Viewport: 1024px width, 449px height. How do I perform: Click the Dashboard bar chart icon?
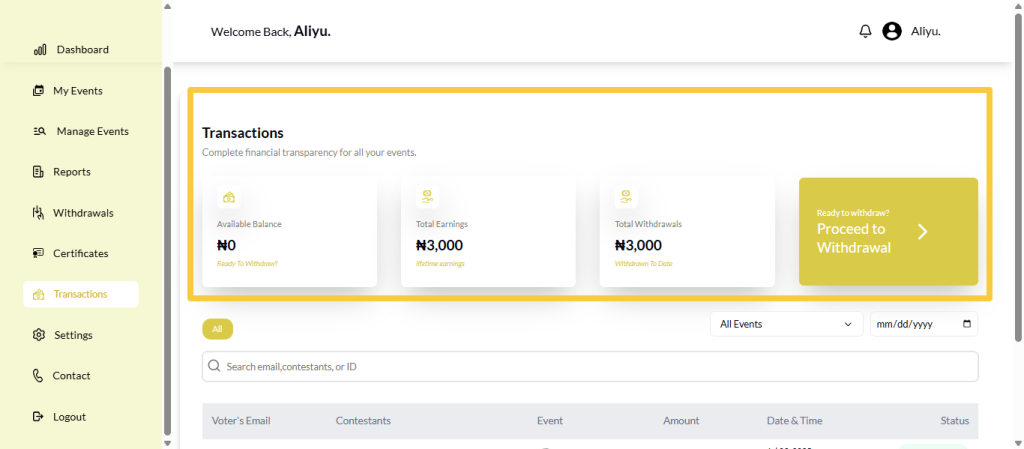click(x=40, y=50)
